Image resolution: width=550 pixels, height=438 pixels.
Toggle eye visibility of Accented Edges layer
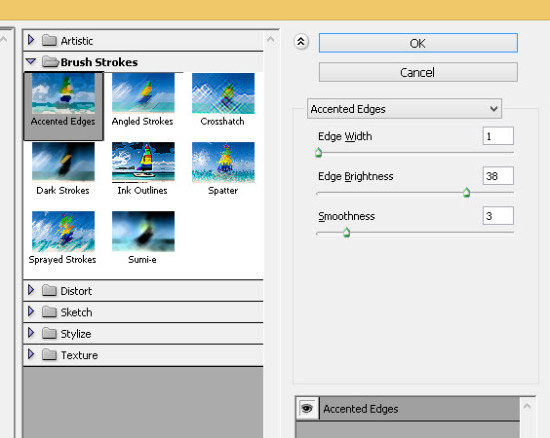(307, 409)
